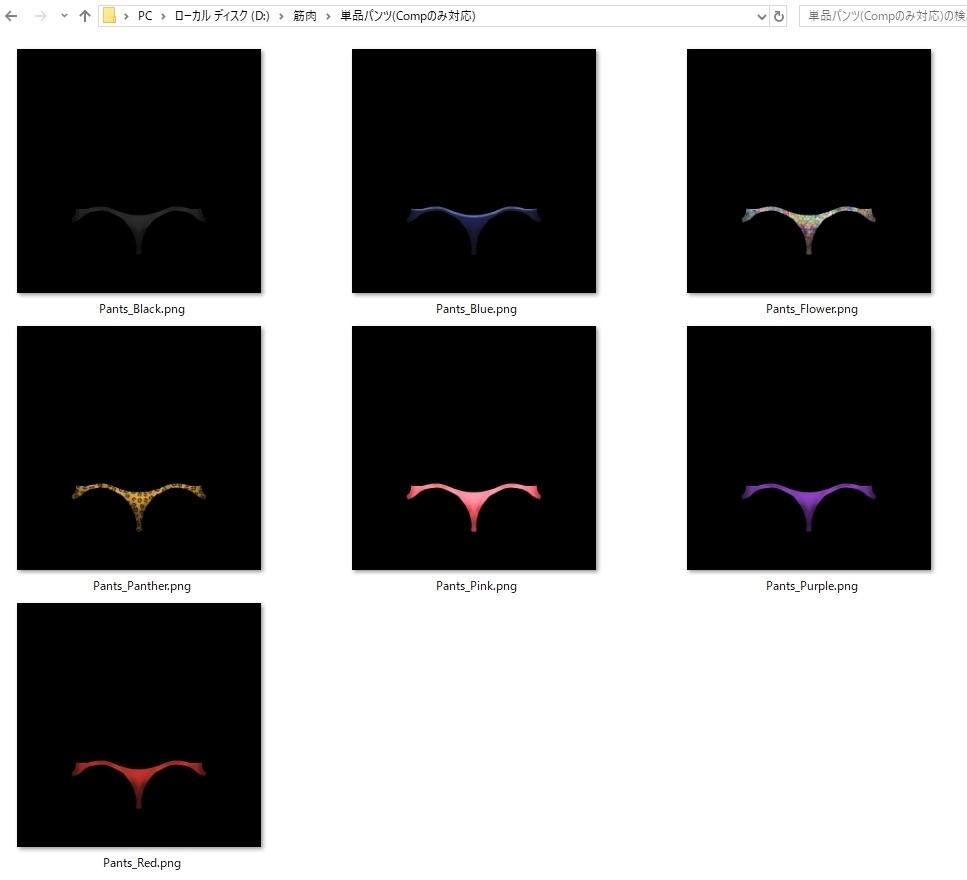The image size is (967, 880).
Task: Select Pants_Pink.png thumbnail
Action: [474, 448]
